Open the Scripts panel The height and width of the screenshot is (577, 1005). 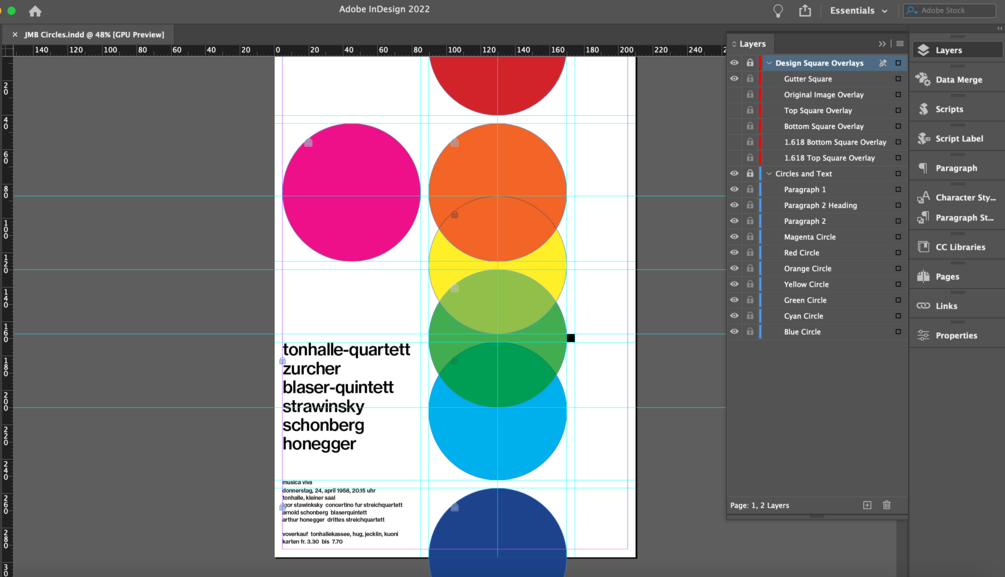[x=957, y=109]
